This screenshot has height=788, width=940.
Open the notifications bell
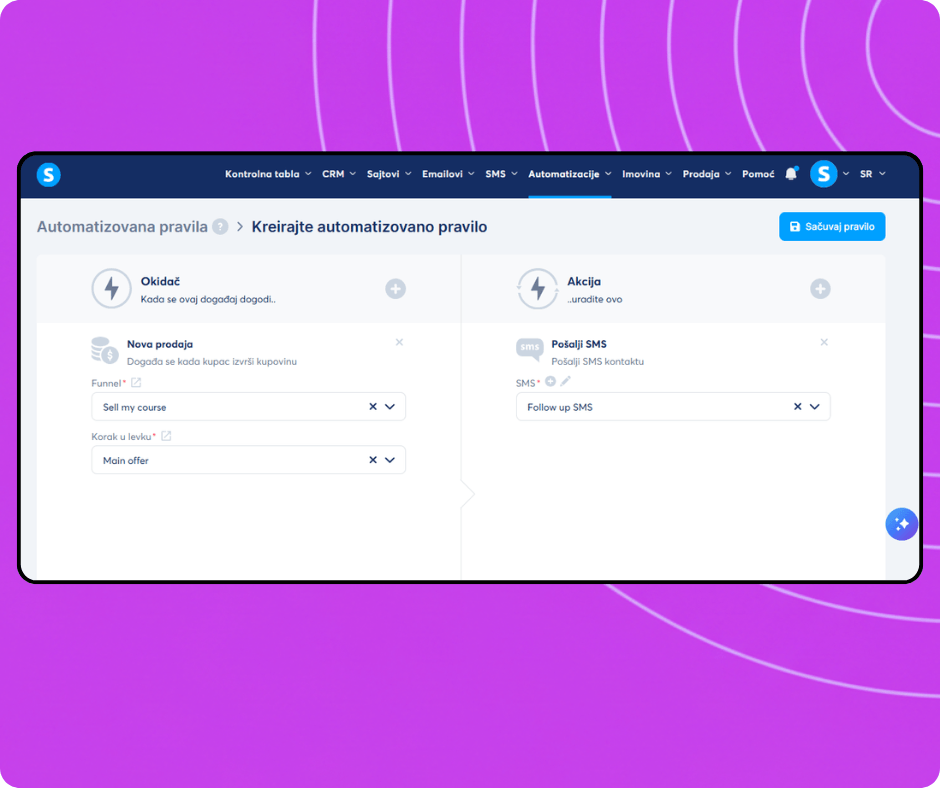click(x=791, y=174)
